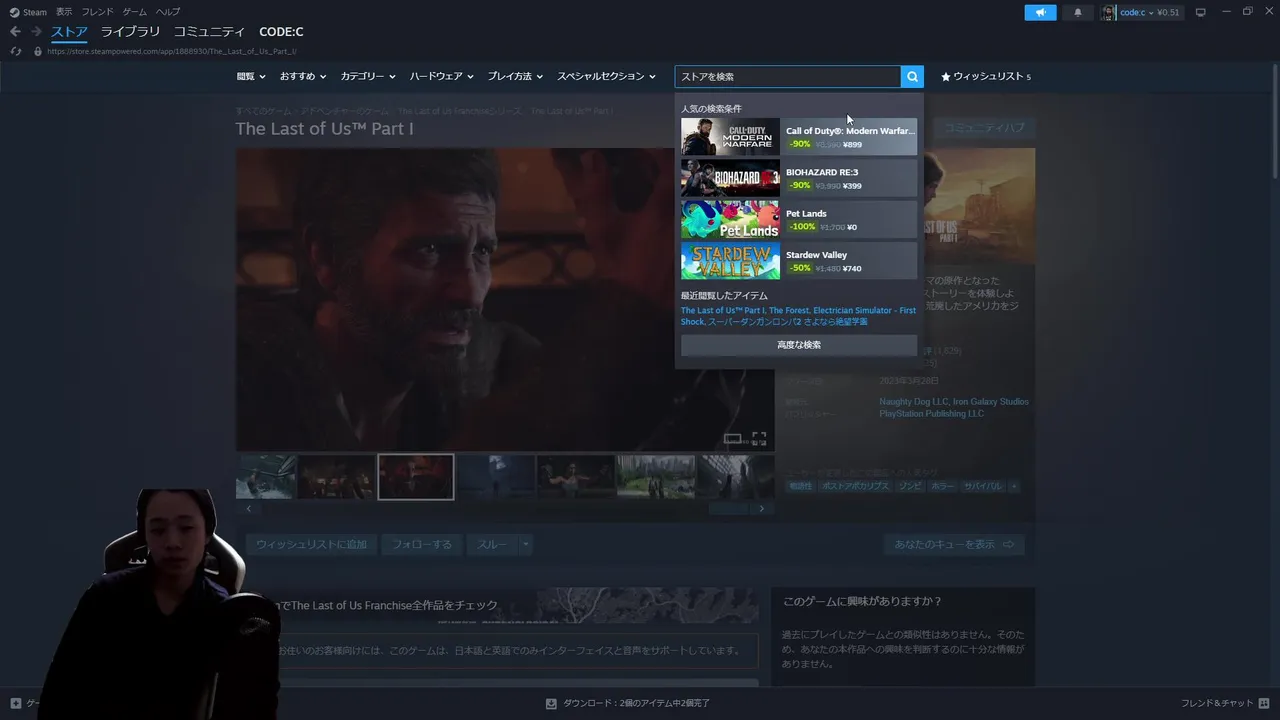Open the download manager icon
This screenshot has width=1280, height=720.
[551, 703]
